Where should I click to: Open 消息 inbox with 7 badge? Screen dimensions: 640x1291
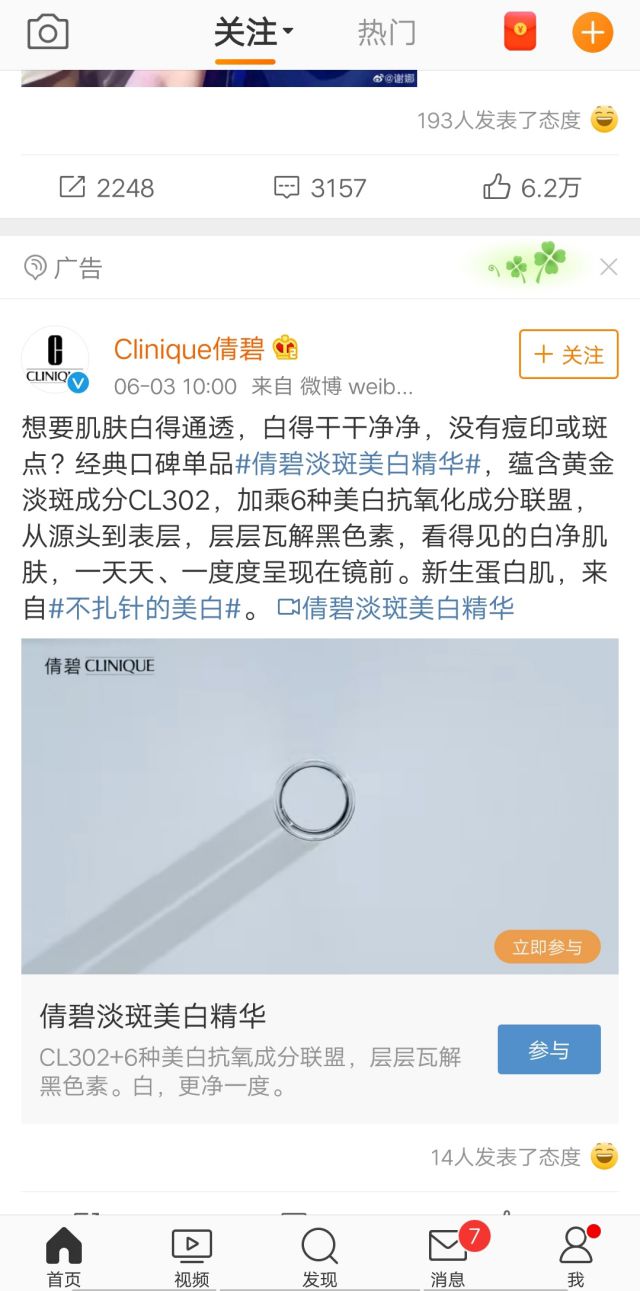click(x=448, y=1257)
